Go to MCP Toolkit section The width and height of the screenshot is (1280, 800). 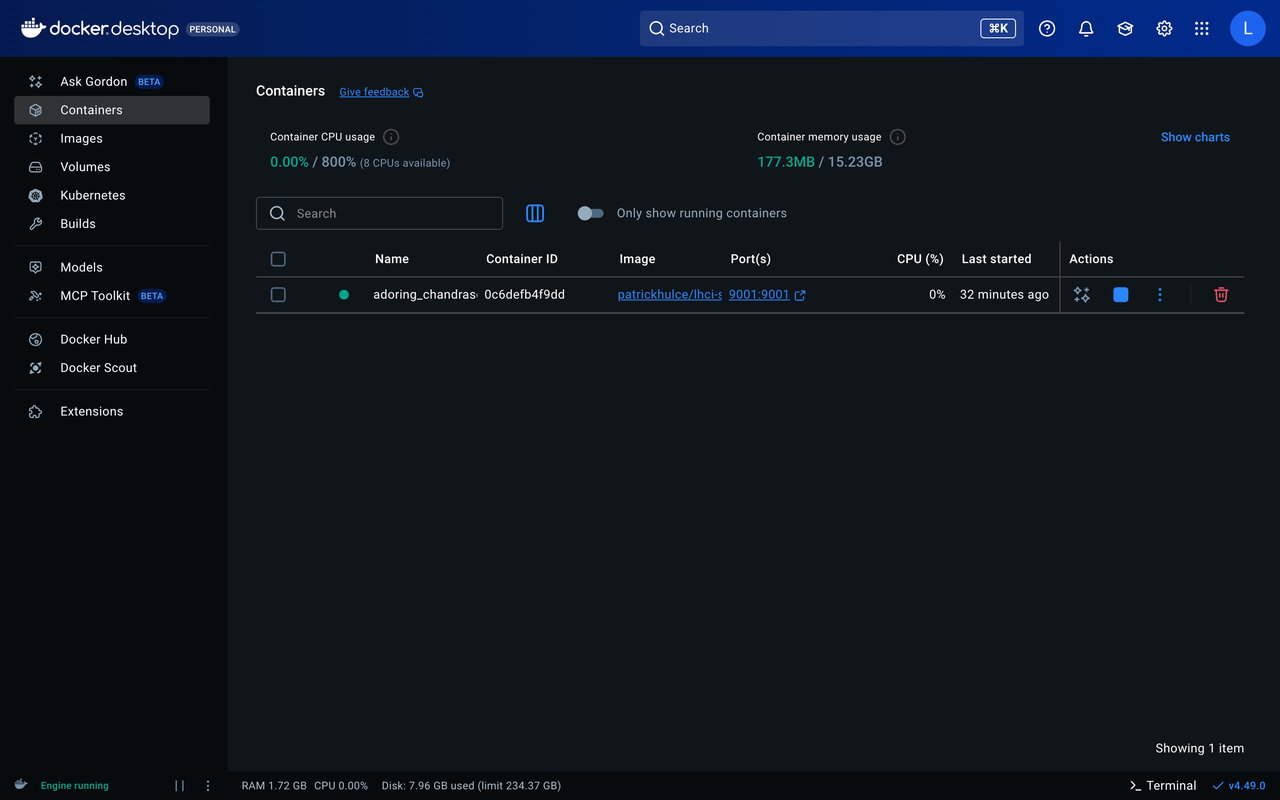pos(112,296)
